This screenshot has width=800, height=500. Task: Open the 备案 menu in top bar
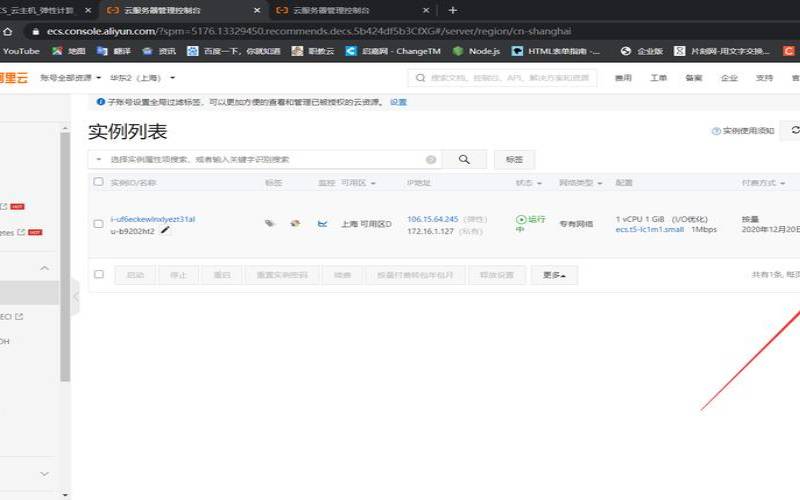point(694,78)
